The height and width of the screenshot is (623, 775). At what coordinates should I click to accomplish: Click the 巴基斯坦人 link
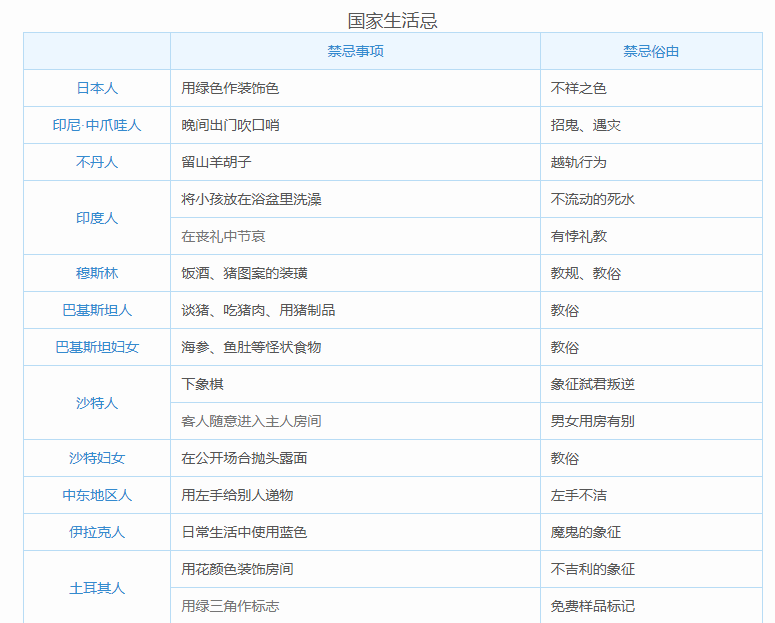[x=97, y=310]
